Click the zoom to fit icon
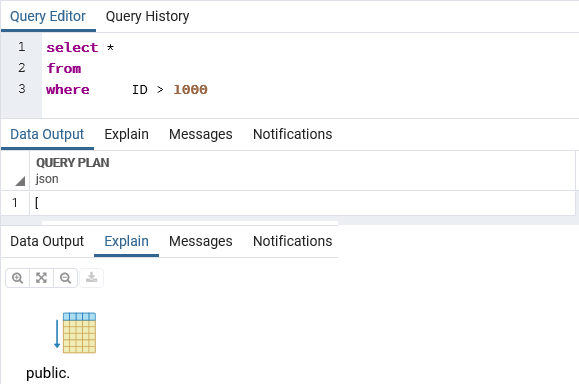This screenshot has height=384, width=579. tap(41, 278)
